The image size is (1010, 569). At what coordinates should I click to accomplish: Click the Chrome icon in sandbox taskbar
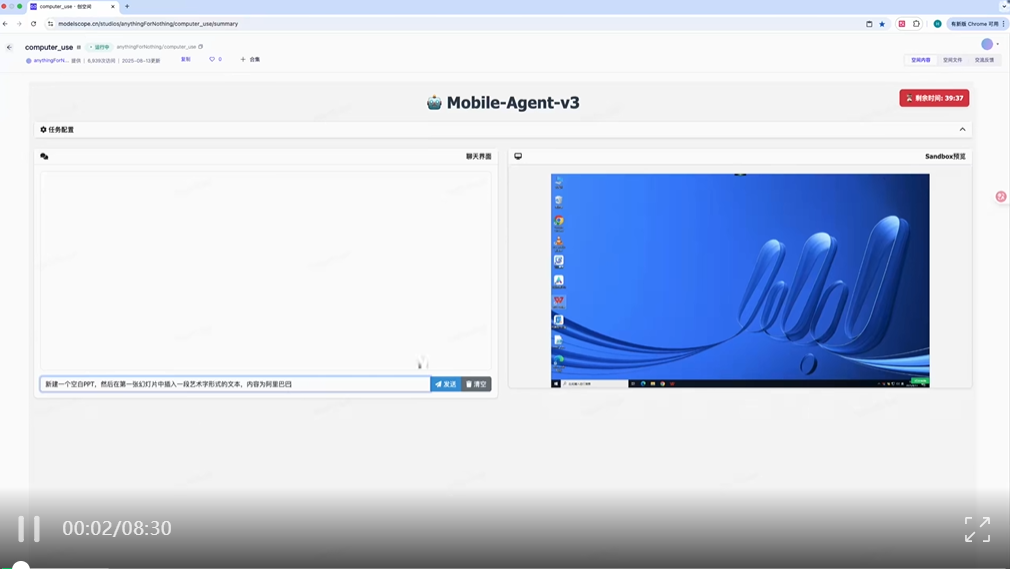662,383
